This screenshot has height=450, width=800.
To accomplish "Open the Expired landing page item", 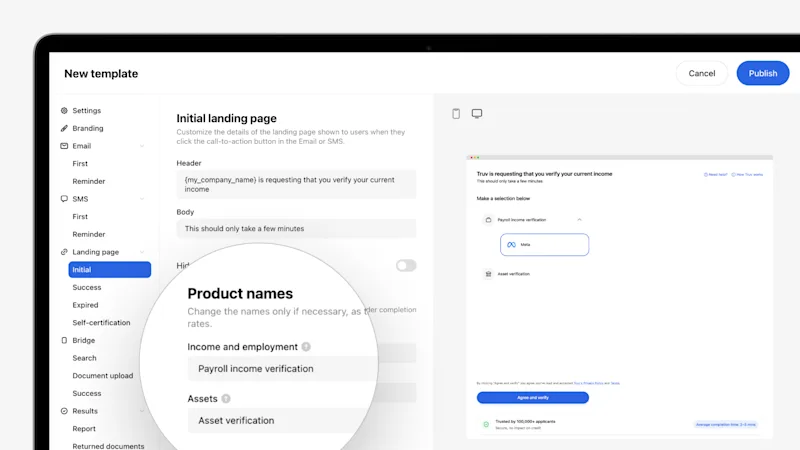I will pyautogui.click(x=85, y=305).
